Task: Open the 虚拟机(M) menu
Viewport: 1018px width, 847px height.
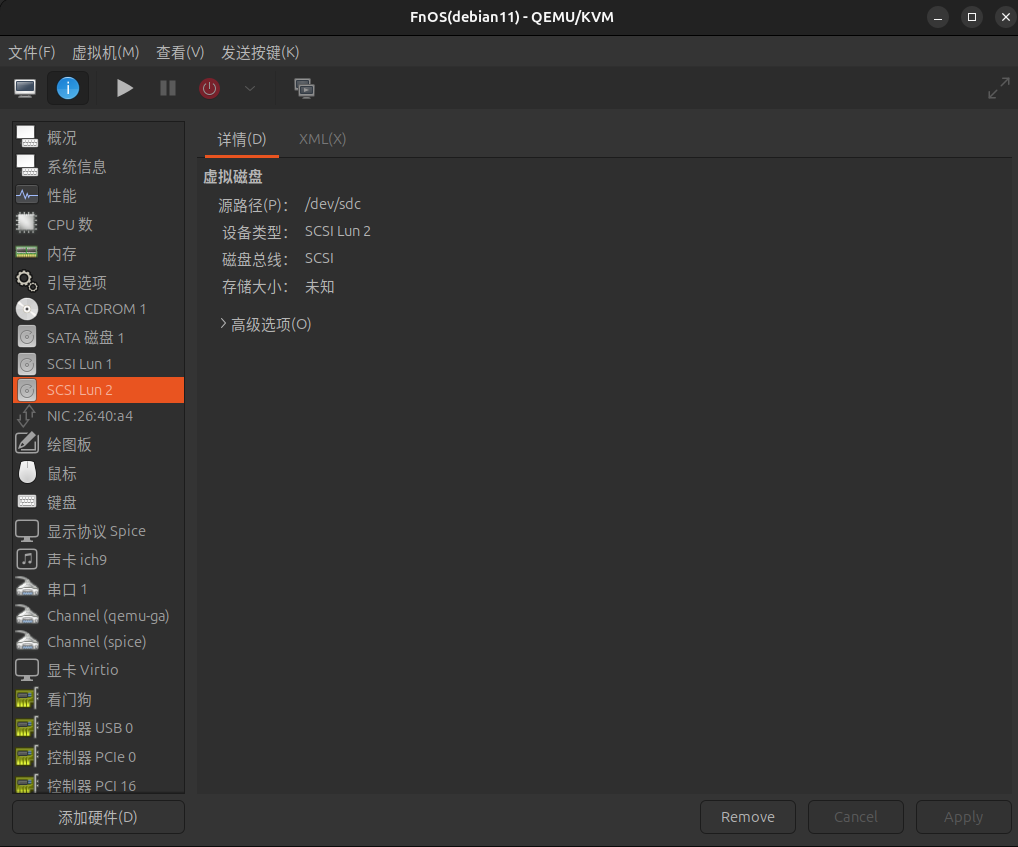Action: click(x=105, y=52)
